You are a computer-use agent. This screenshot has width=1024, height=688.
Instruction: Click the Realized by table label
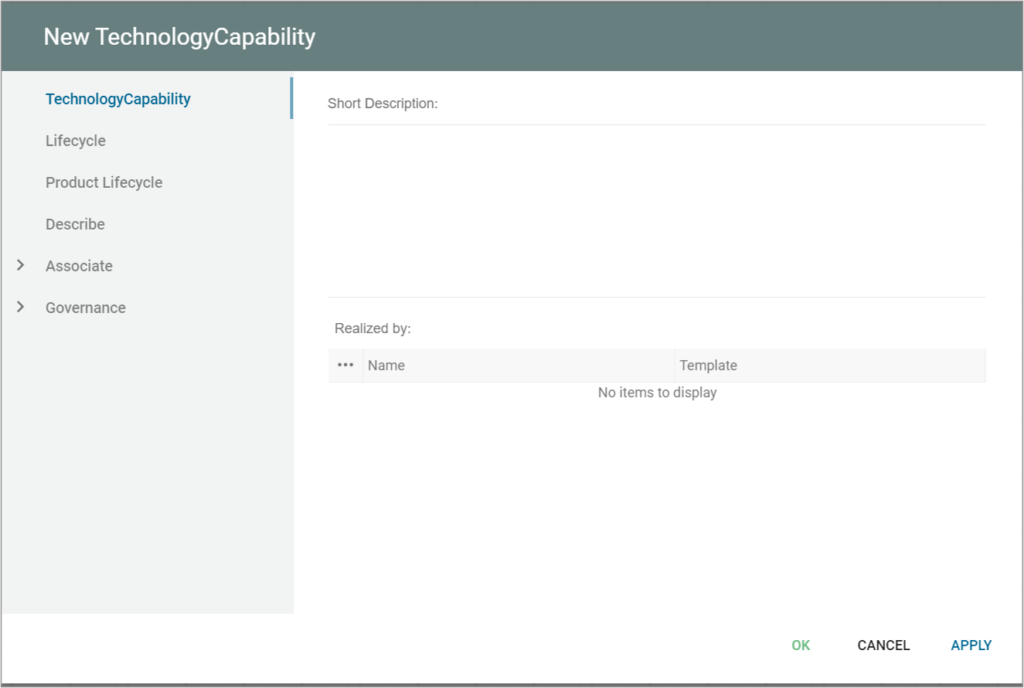click(x=371, y=328)
